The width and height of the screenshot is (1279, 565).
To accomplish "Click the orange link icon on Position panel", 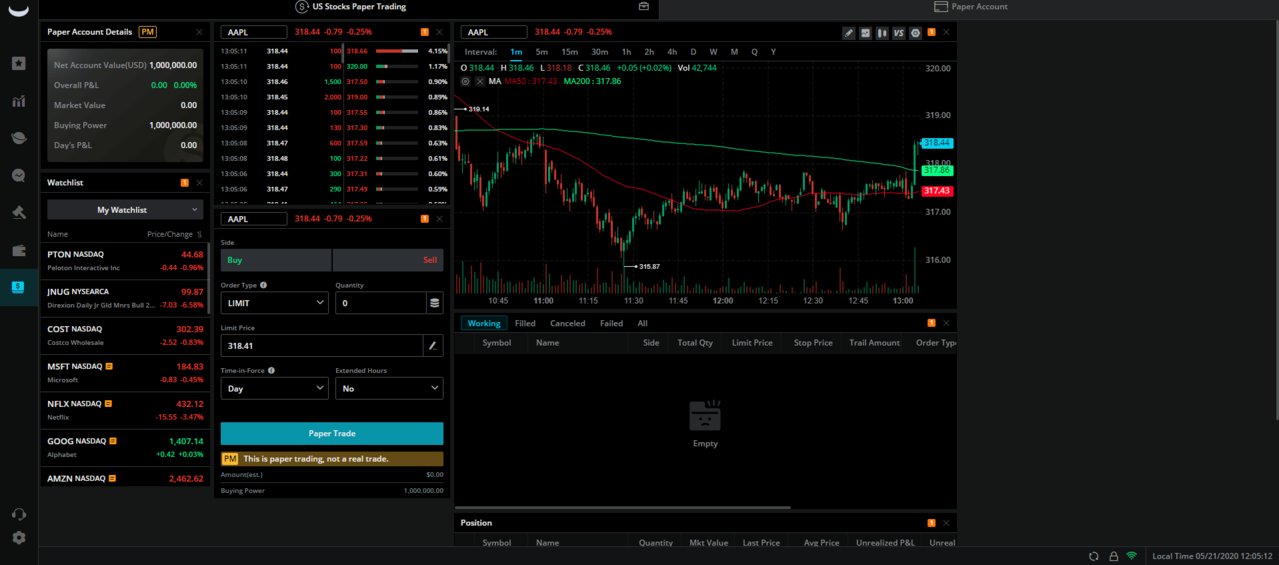I will (x=932, y=523).
